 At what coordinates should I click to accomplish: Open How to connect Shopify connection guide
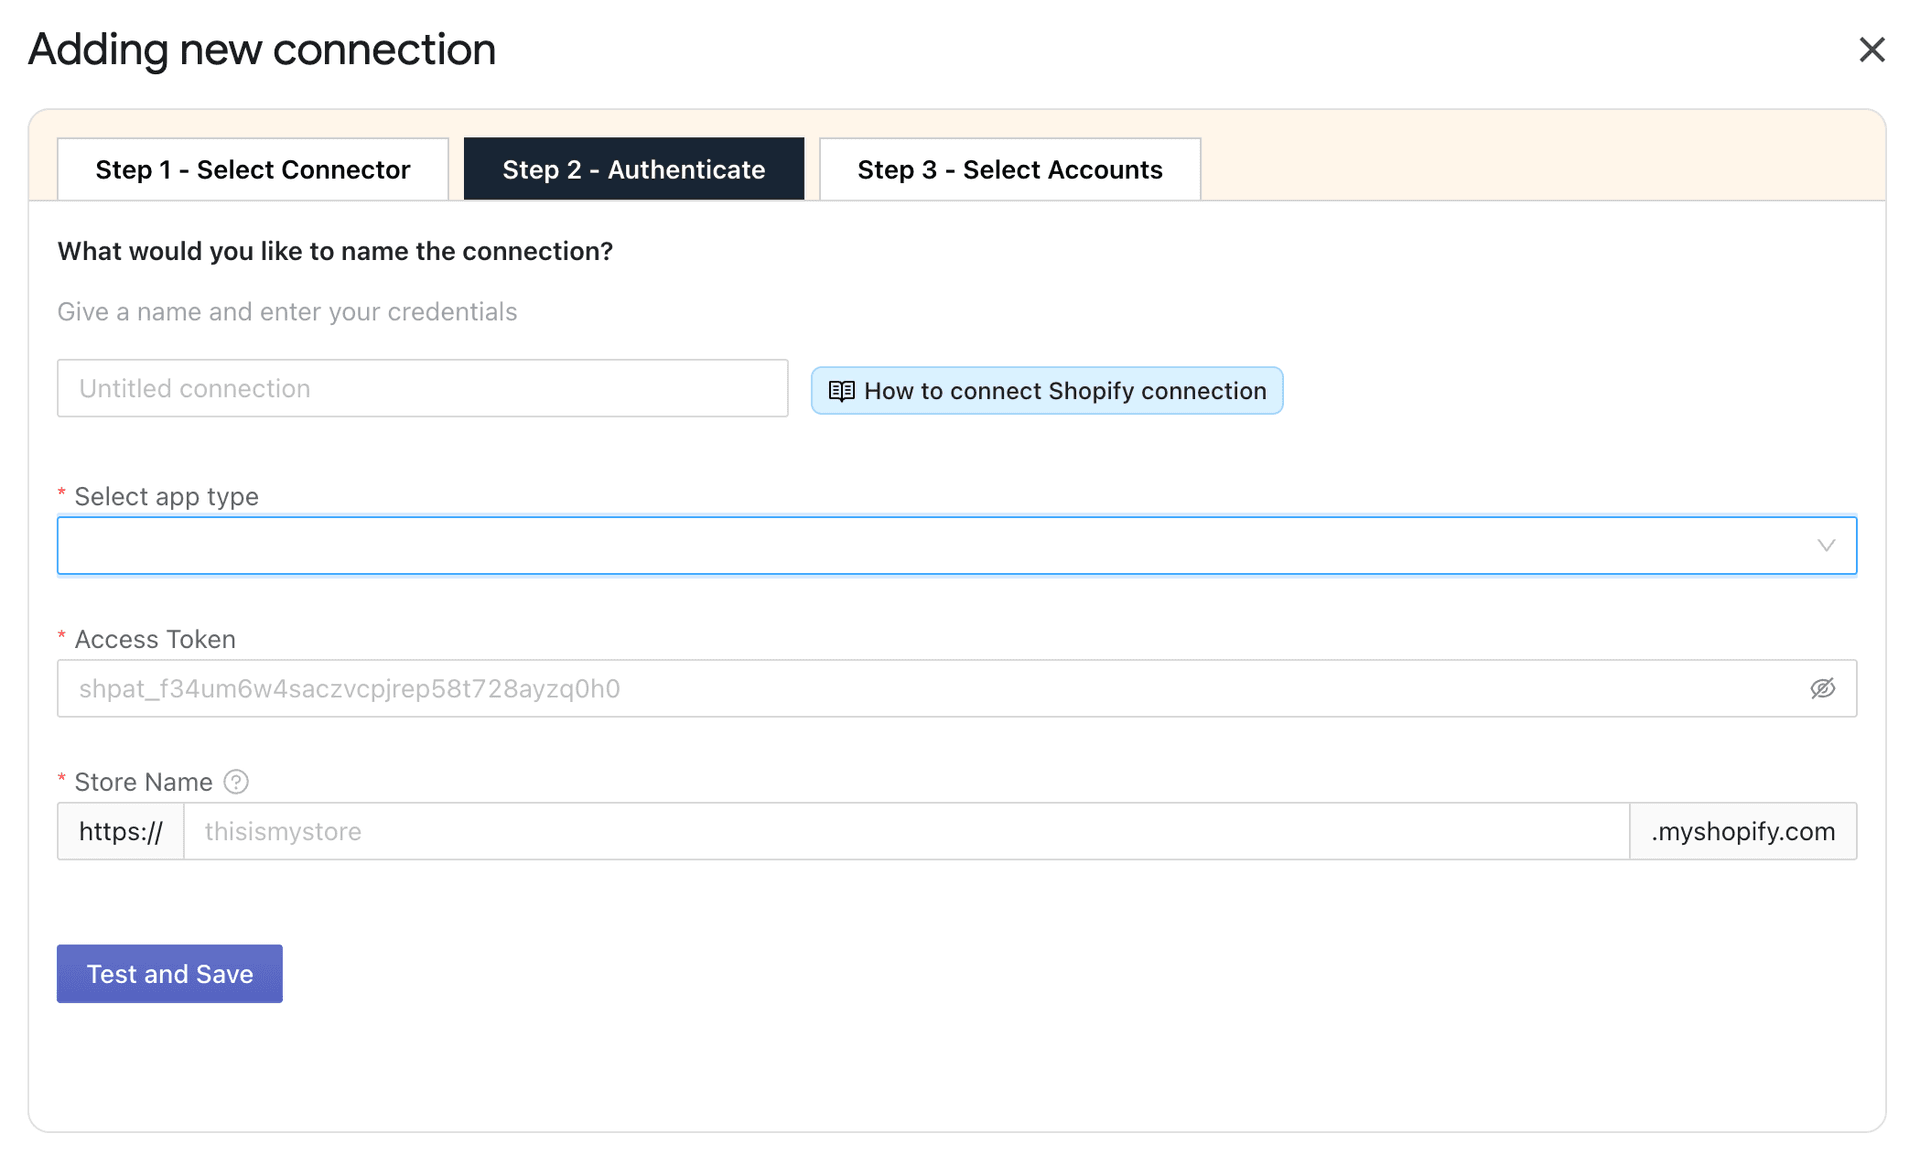click(1046, 391)
